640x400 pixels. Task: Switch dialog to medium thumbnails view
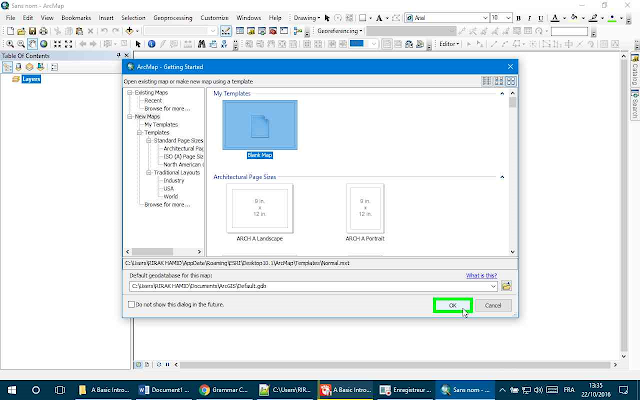[499, 81]
